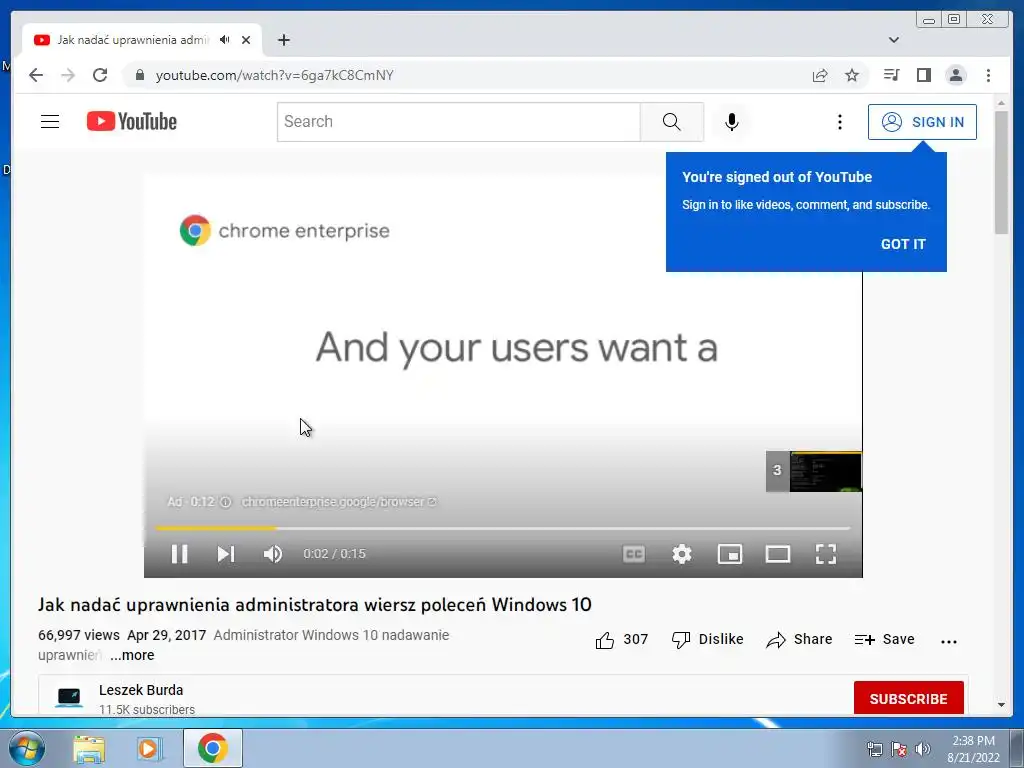Open Leszek Burda channel name
The height and width of the screenshot is (768, 1024).
click(141, 690)
